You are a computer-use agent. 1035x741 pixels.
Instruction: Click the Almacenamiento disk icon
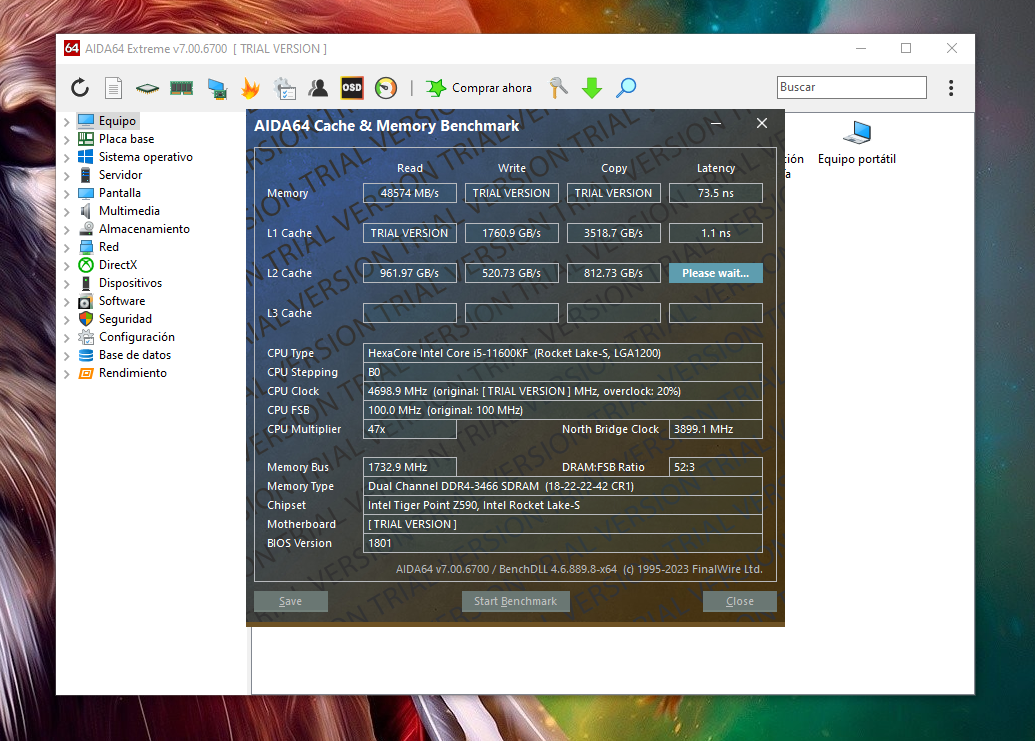pyautogui.click(x=86, y=229)
